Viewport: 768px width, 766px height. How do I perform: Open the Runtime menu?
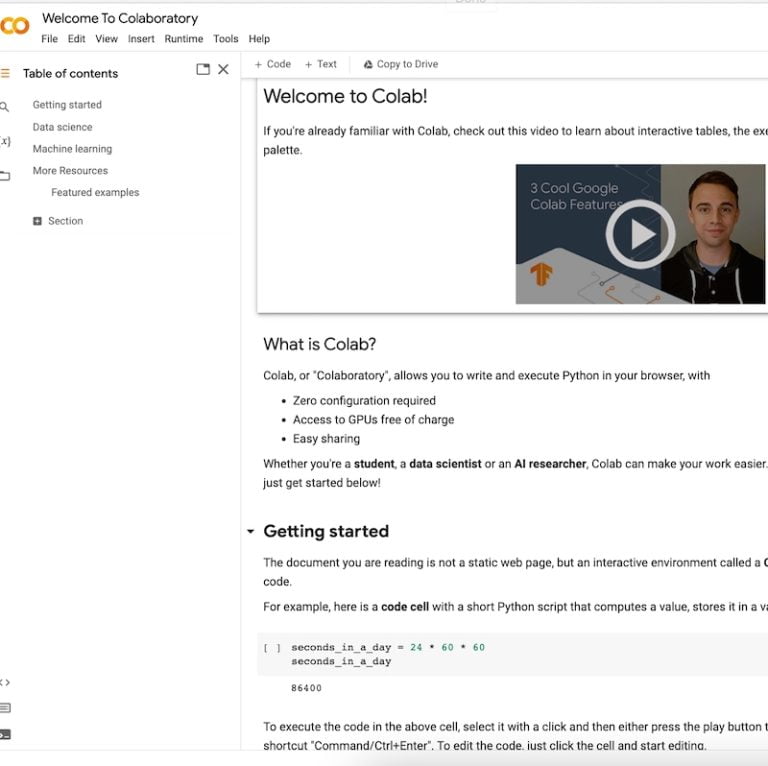(x=183, y=39)
